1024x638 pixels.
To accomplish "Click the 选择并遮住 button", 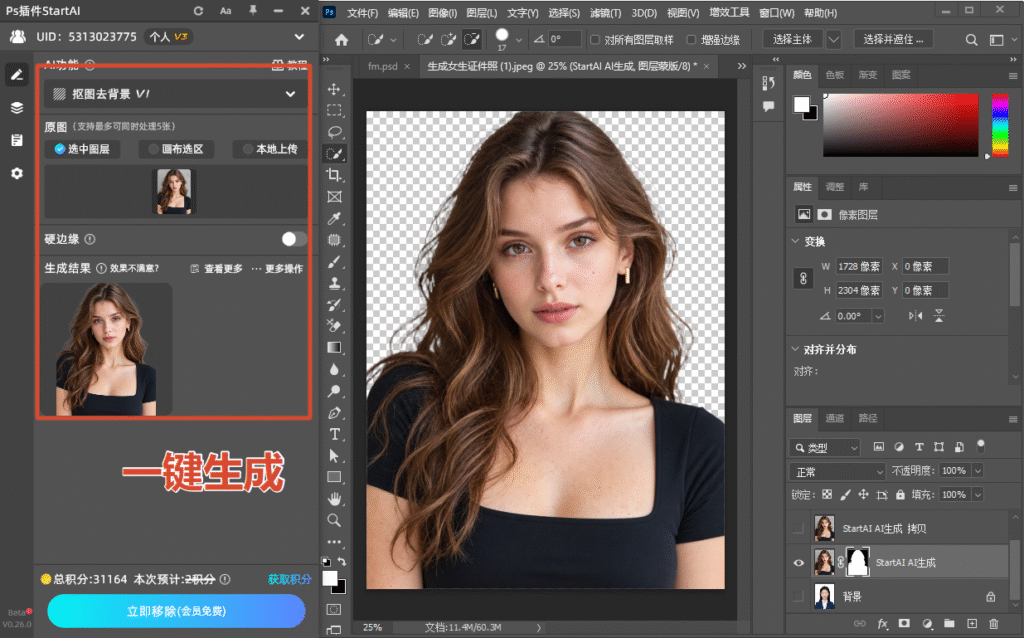I will 893,39.
